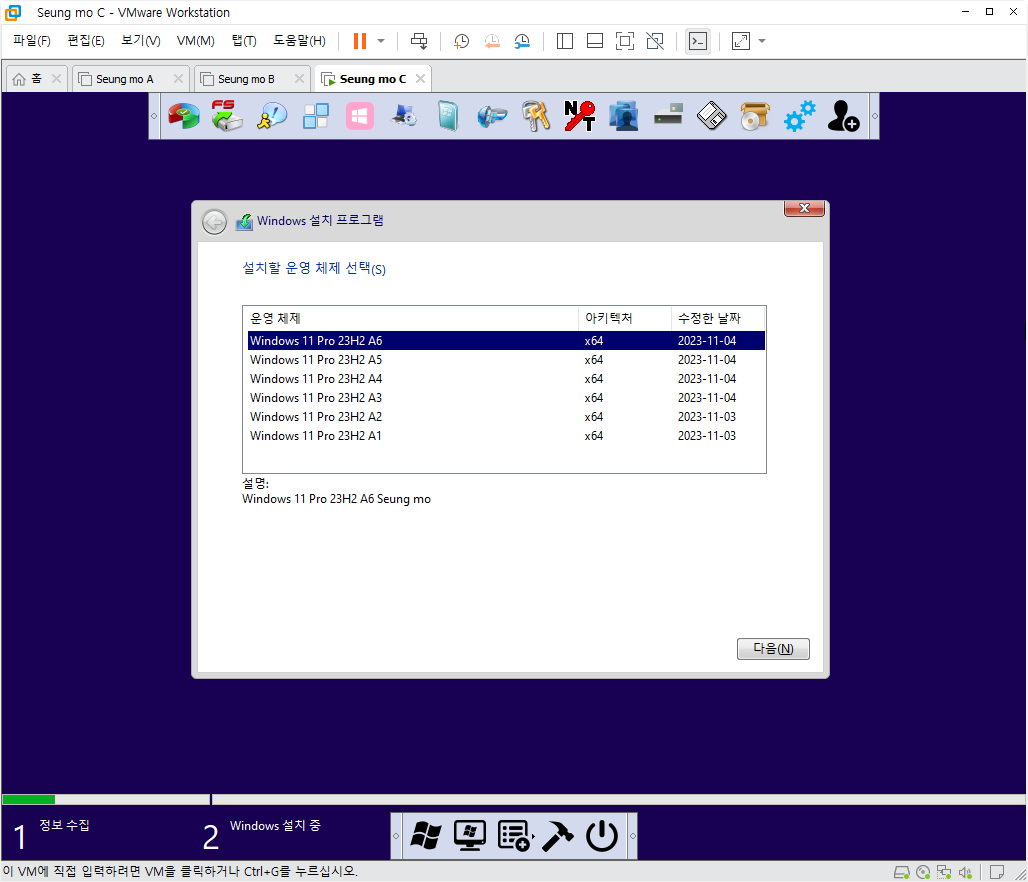The width and height of the screenshot is (1028, 882).
Task: Open the computer with gear icon
Action: point(404,116)
